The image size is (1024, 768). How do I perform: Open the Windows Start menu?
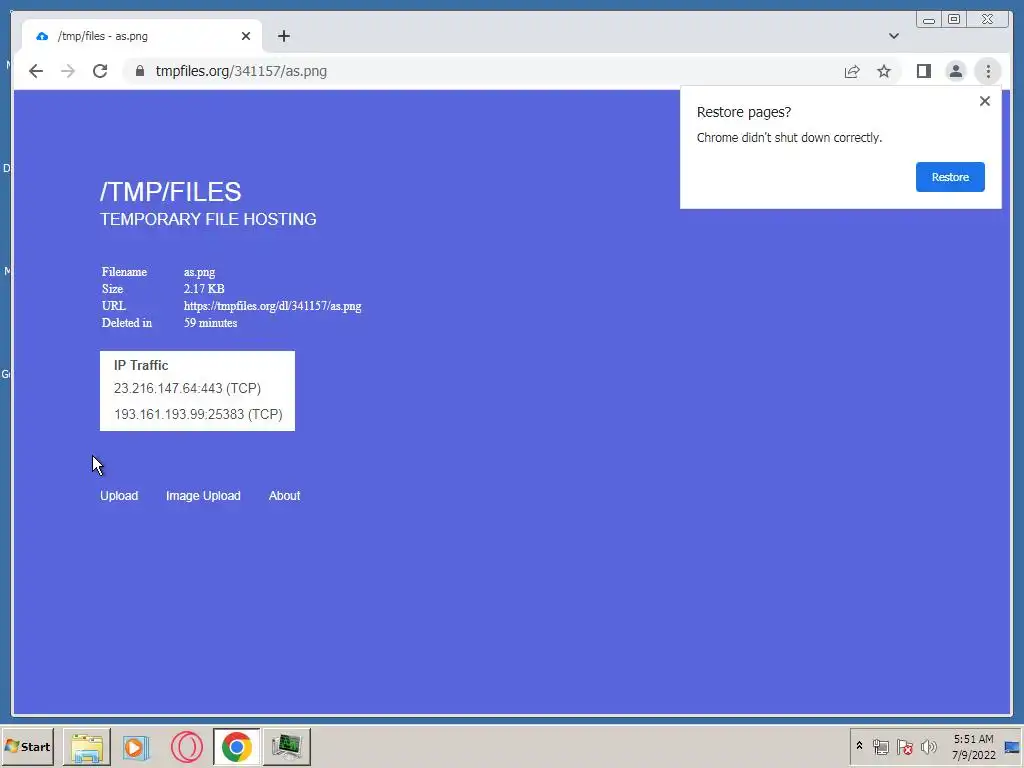point(27,746)
